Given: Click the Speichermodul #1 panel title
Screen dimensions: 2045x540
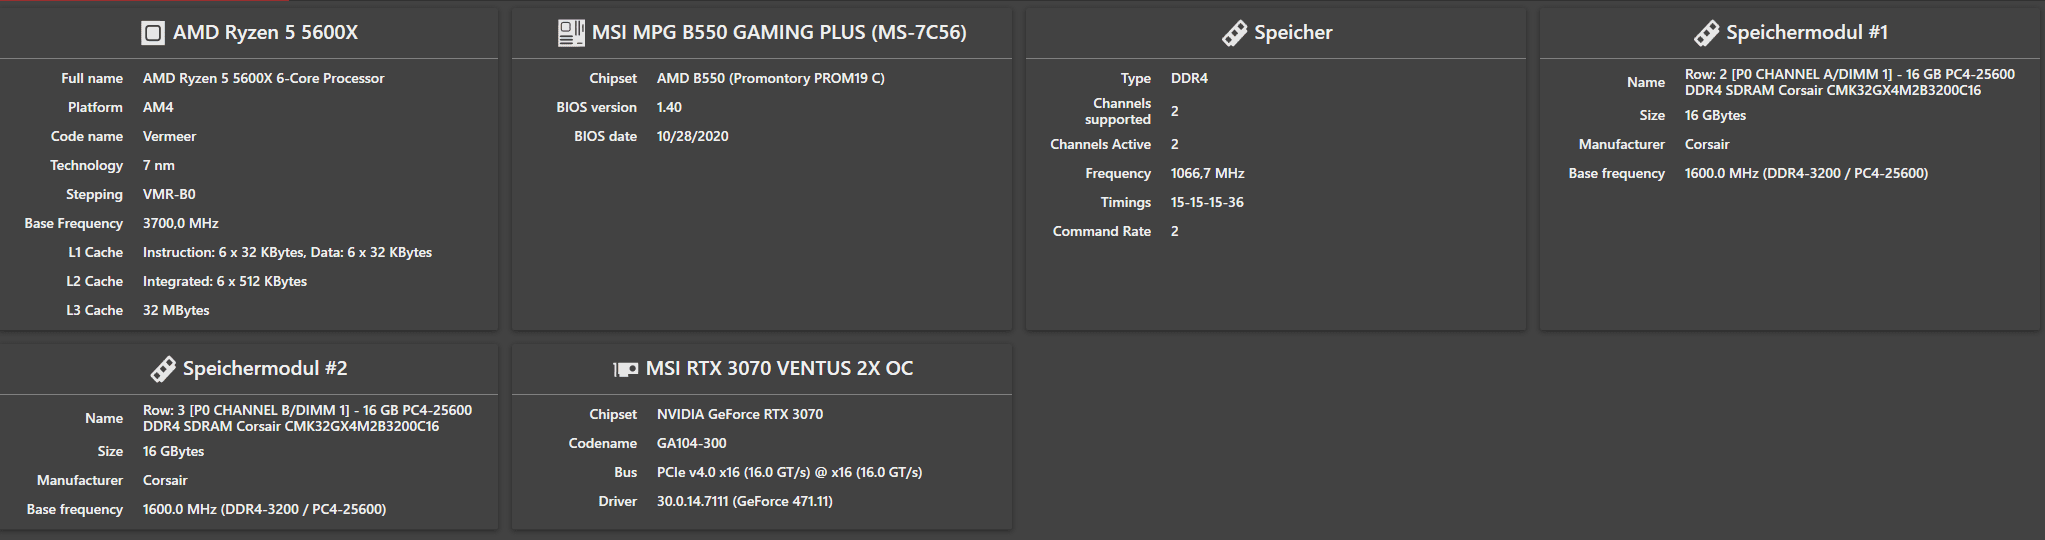Looking at the screenshot, I should [1807, 33].
